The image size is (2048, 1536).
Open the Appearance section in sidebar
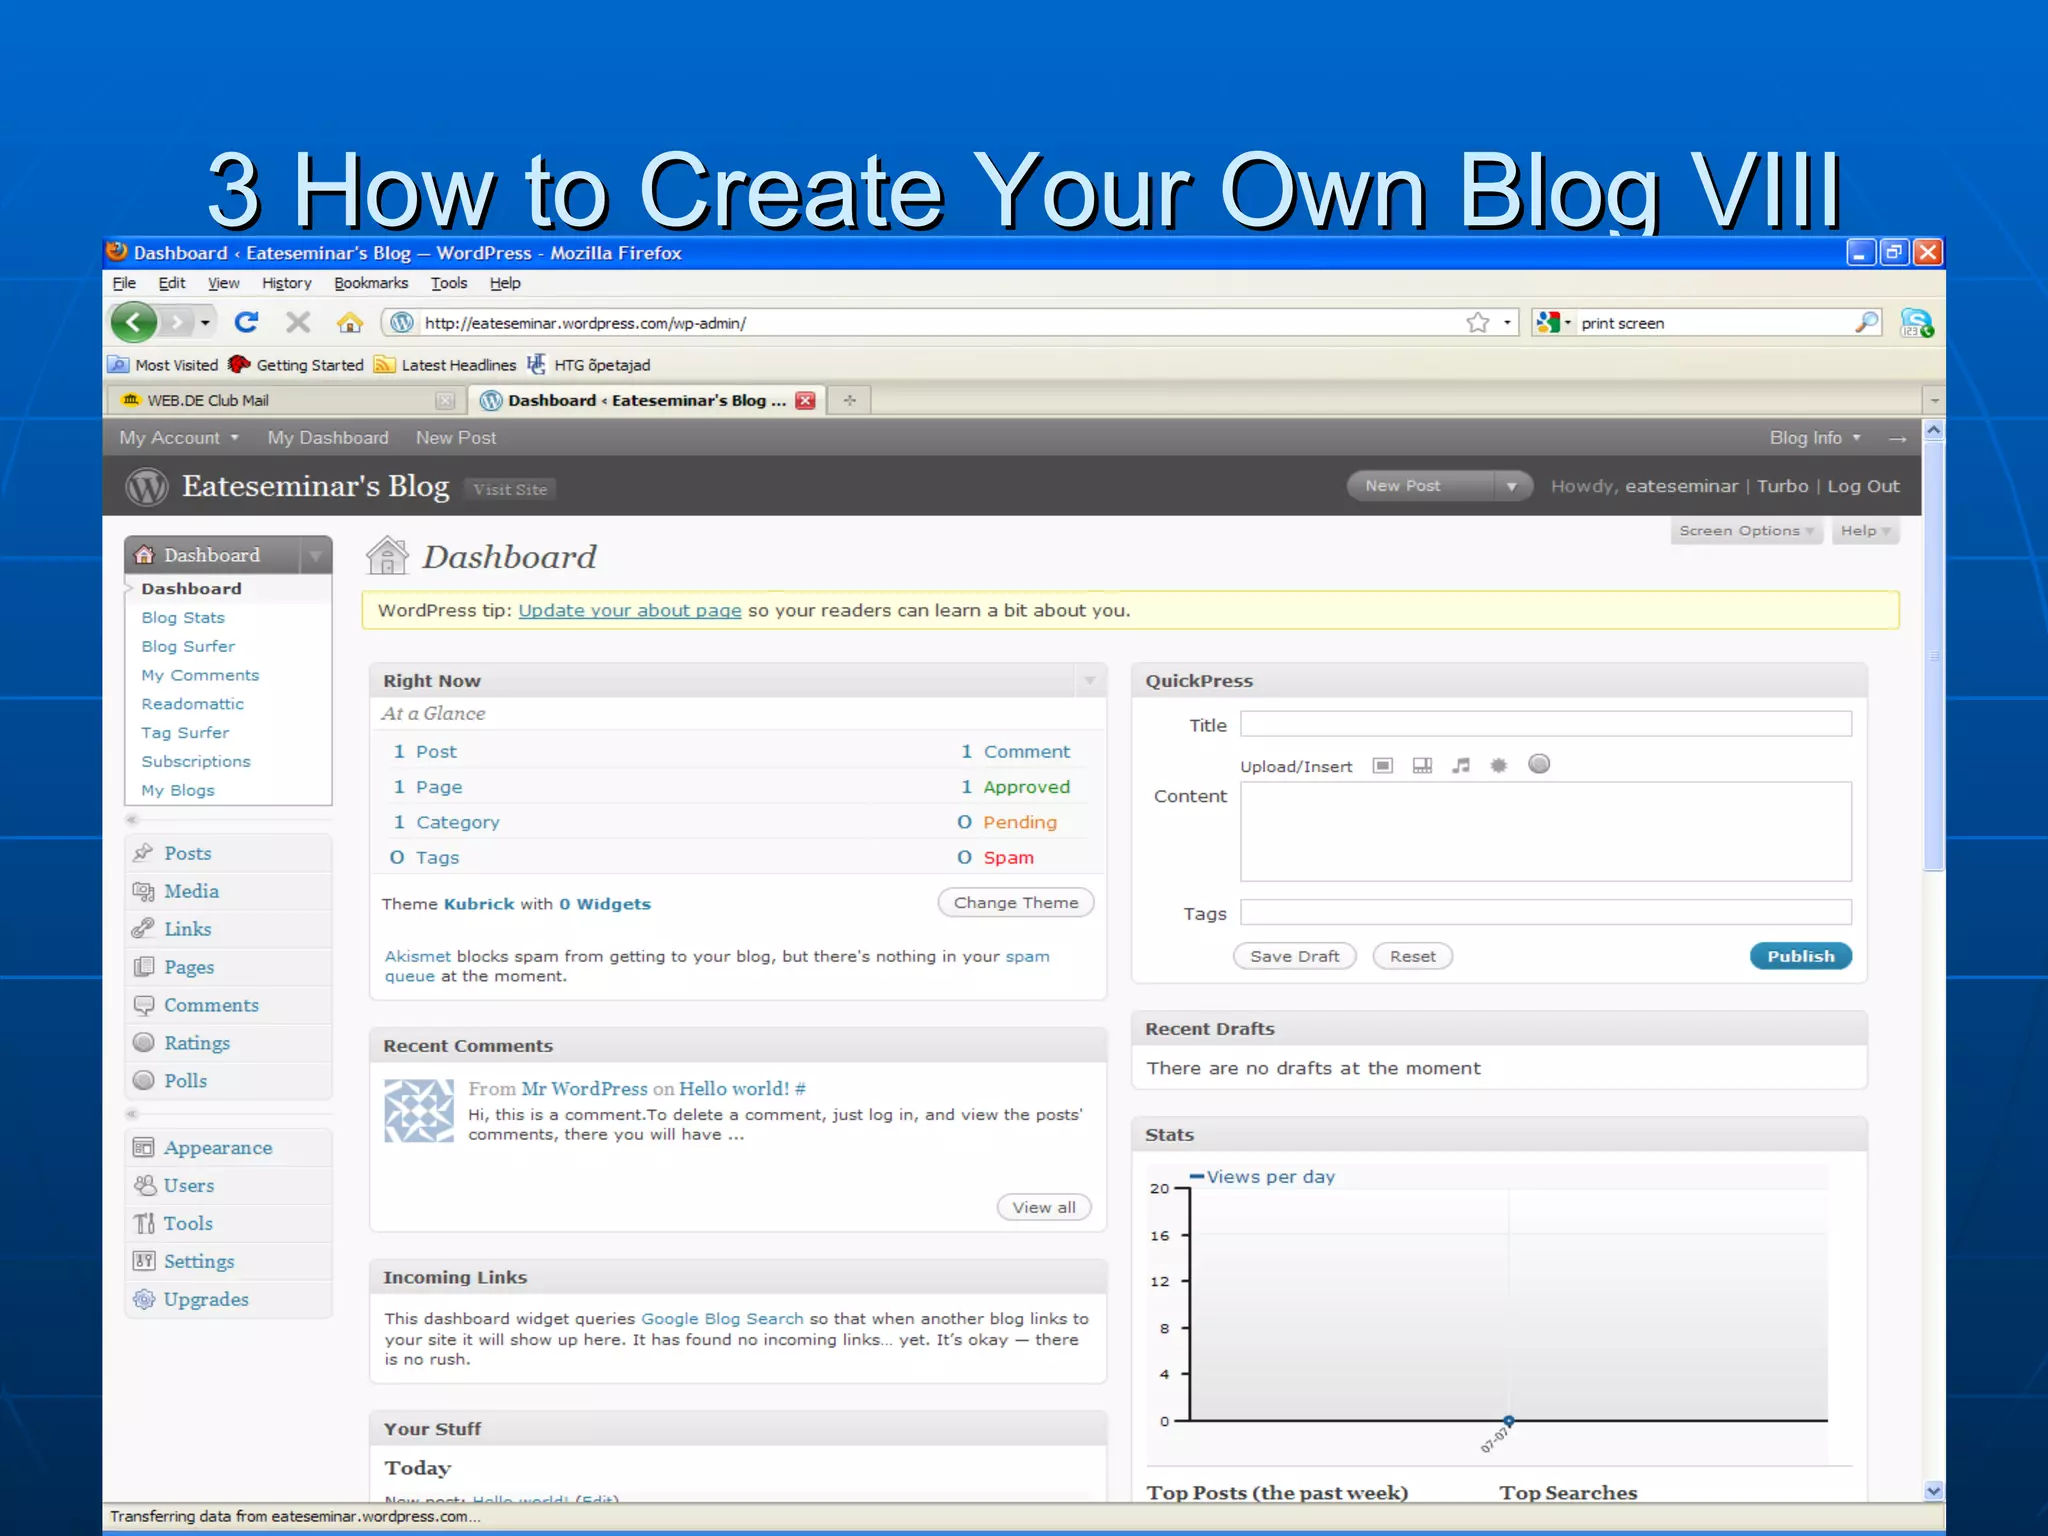228,1148
